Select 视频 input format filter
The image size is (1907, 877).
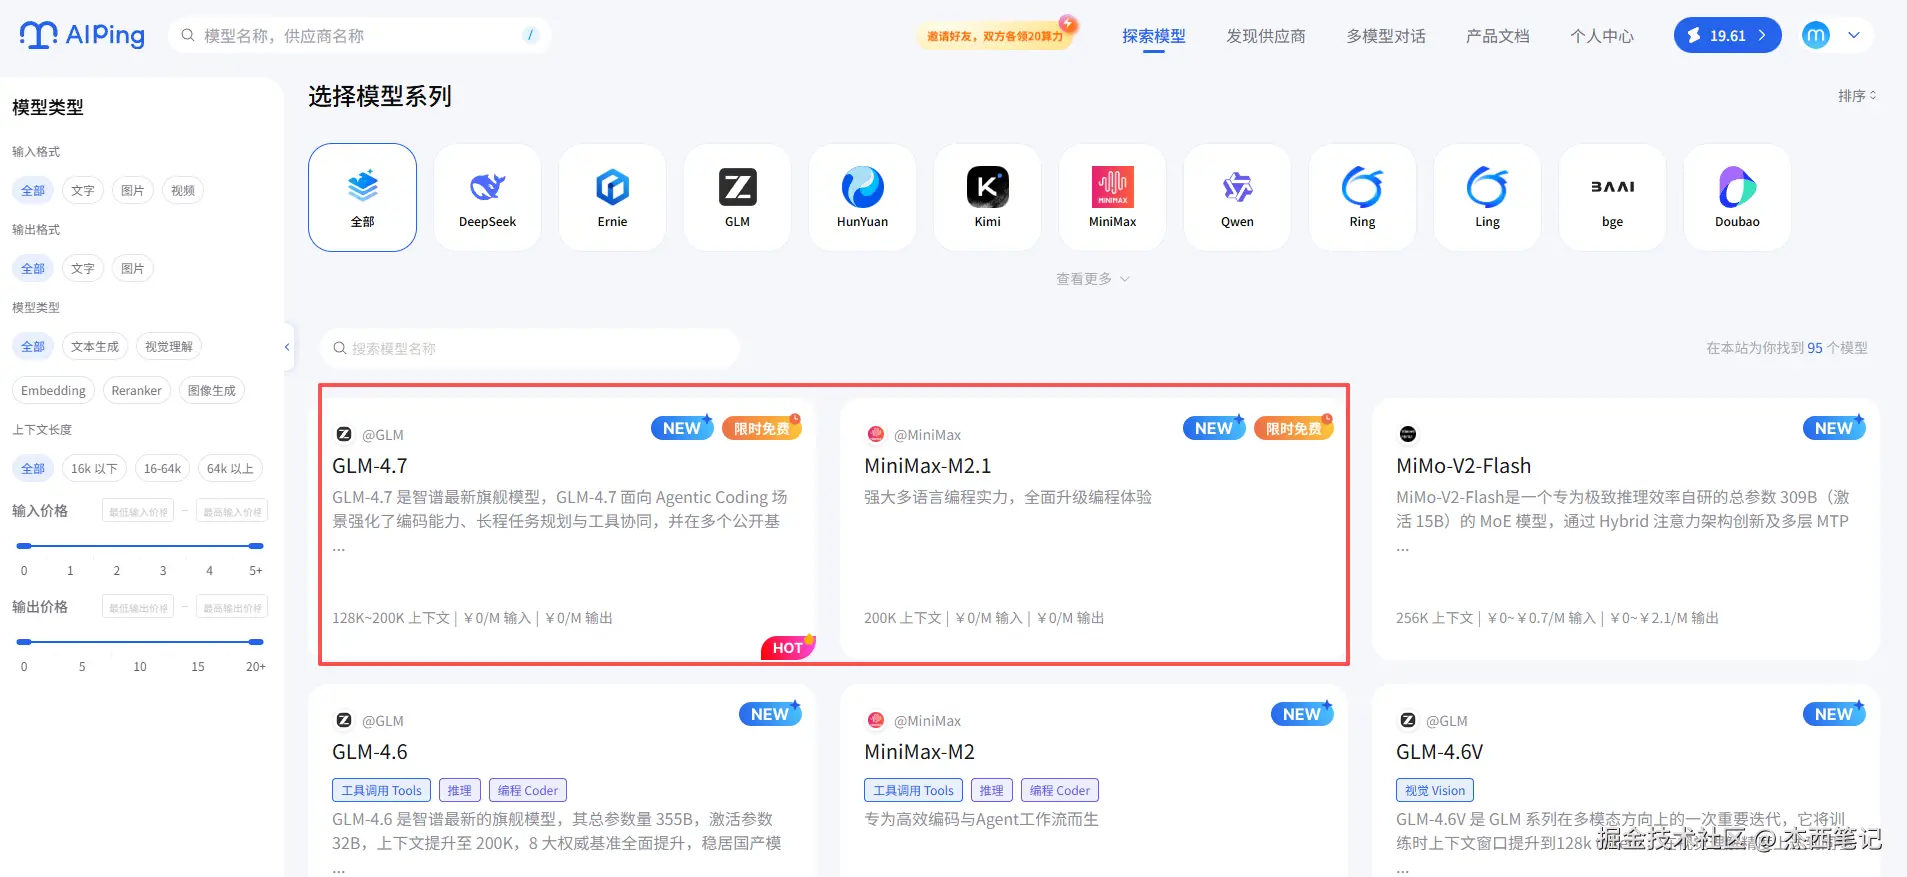point(183,190)
